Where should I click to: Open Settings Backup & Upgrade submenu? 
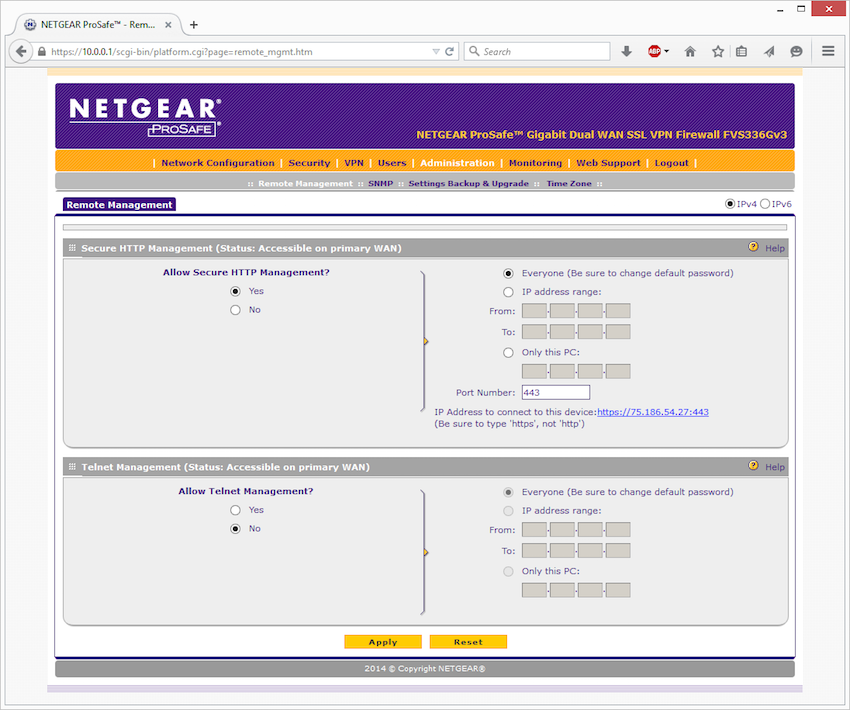tap(468, 183)
